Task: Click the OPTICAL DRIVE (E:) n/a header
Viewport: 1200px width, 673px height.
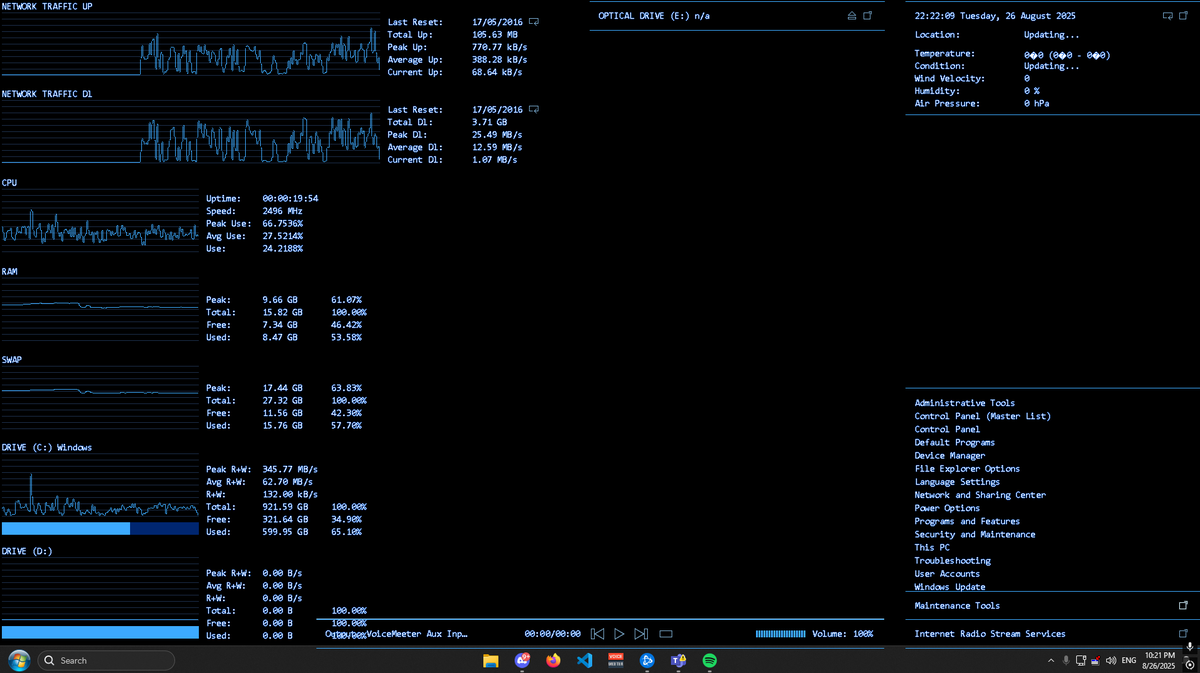Action: tap(654, 16)
